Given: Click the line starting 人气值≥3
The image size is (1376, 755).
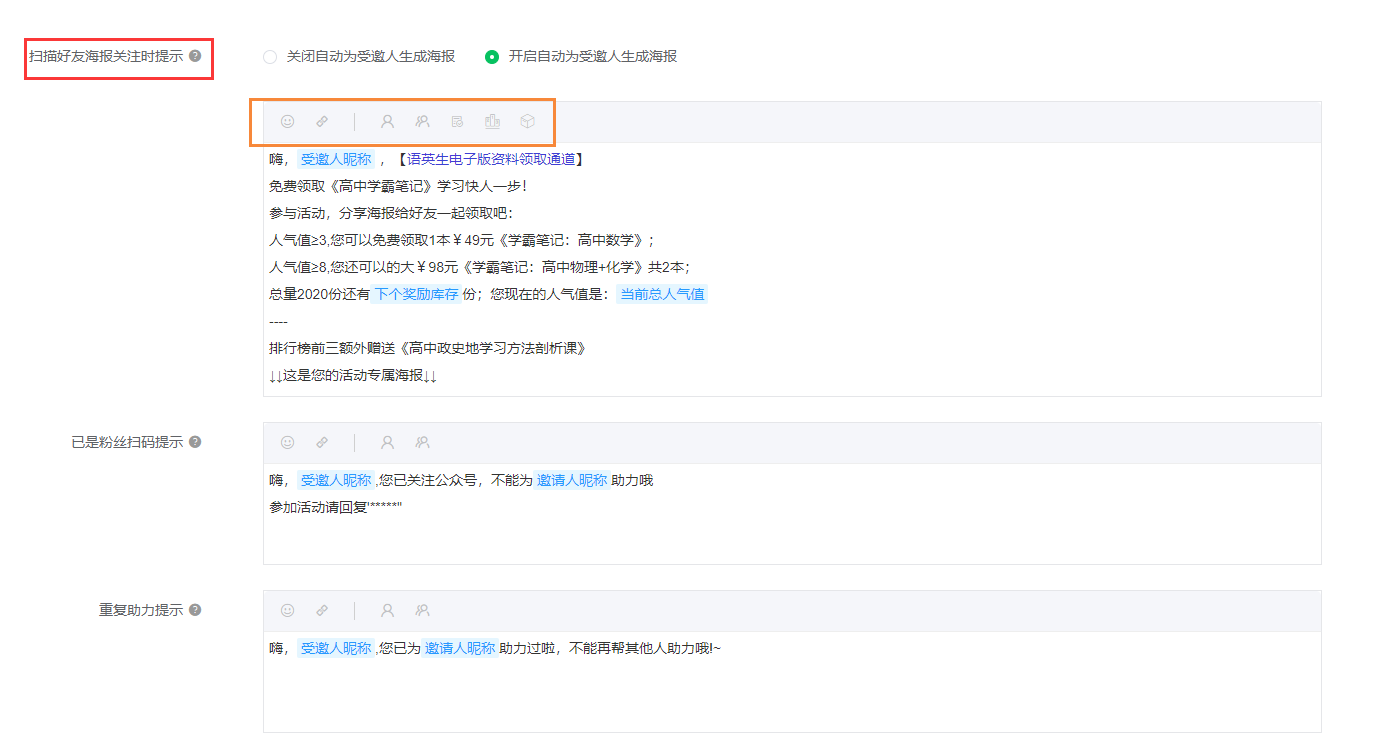Looking at the screenshot, I should pos(462,240).
